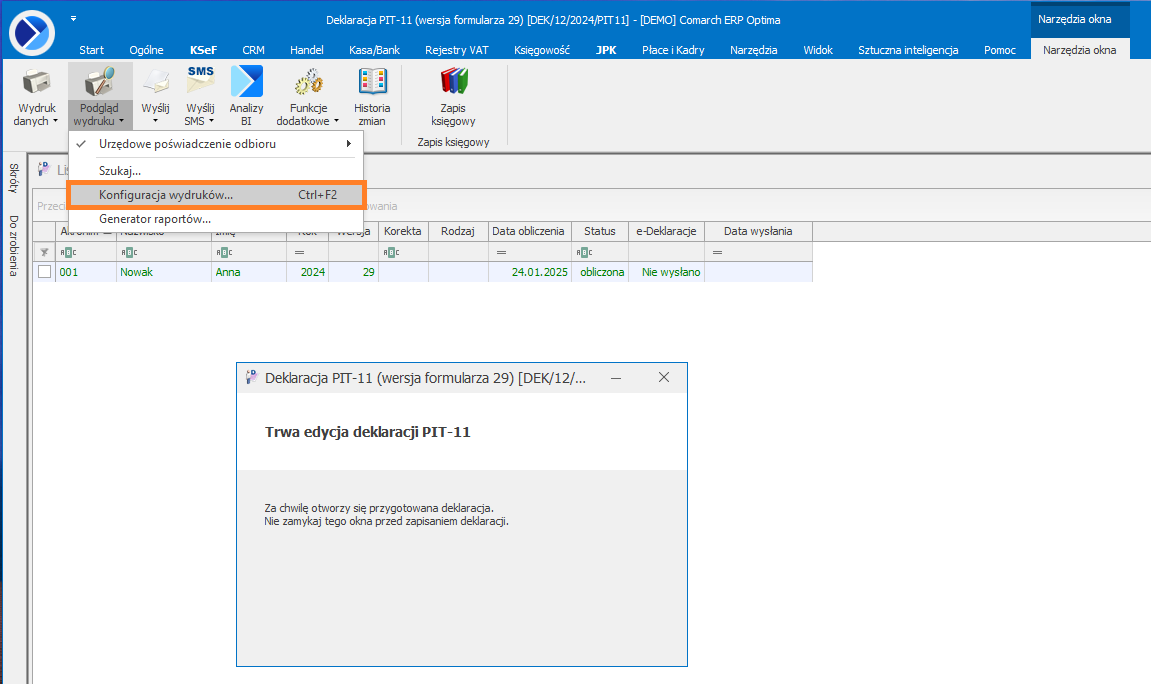This screenshot has width=1151, height=684.
Task: Expand the Urzędowe poświadczenie odbioru submenu arrow
Action: click(349, 144)
